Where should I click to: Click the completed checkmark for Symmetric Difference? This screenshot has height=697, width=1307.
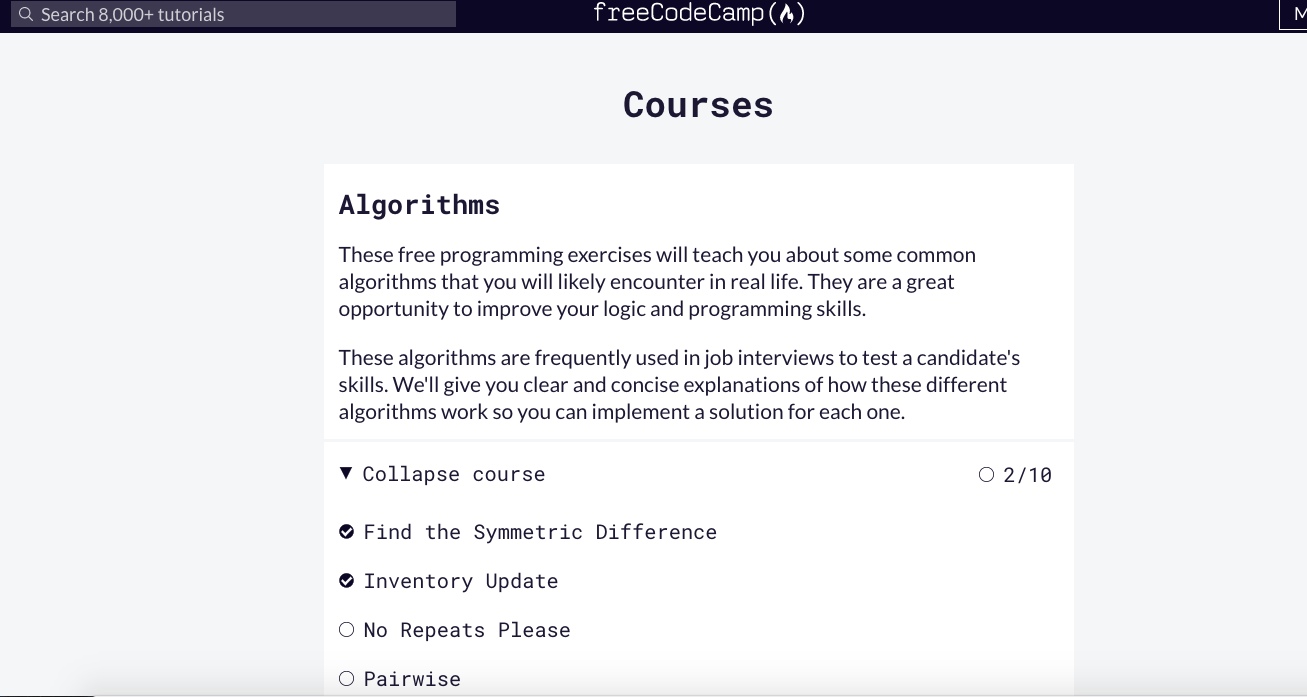click(x=347, y=532)
